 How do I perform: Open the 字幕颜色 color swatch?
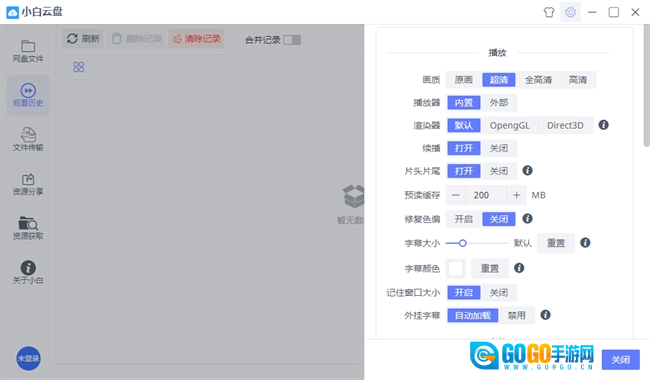456,269
